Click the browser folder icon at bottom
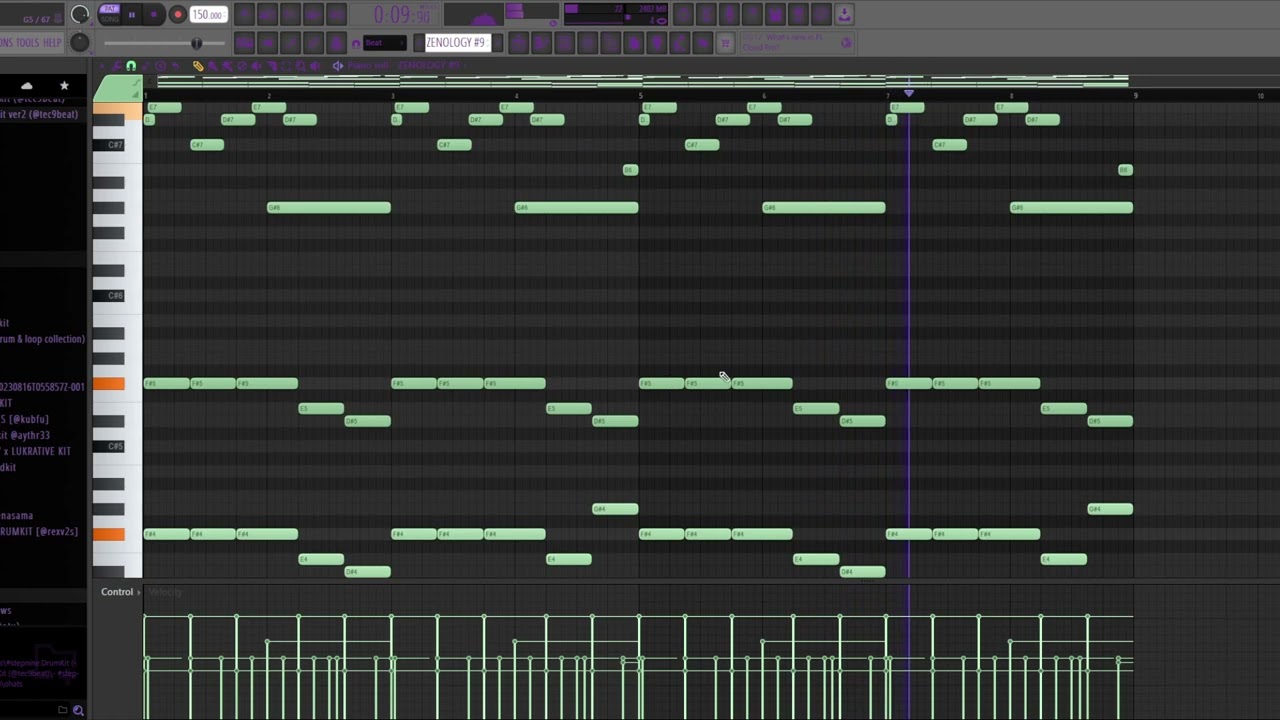 [x=62, y=710]
